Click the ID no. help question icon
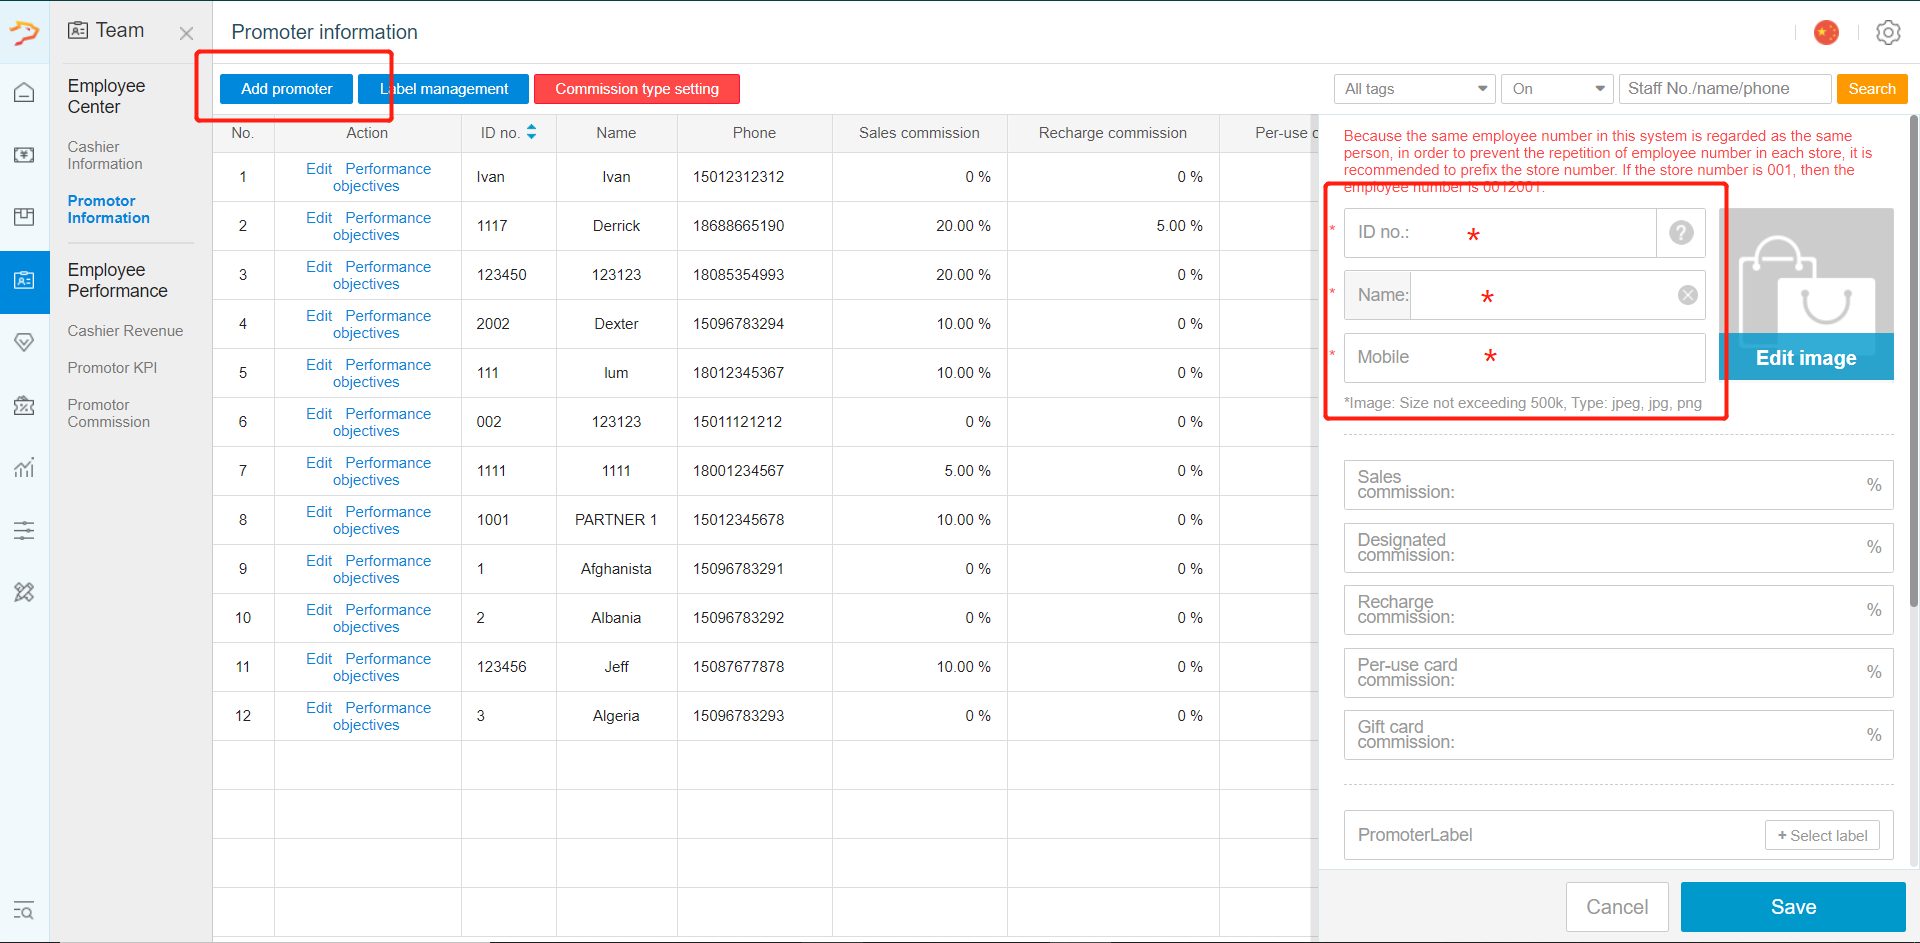1920x943 pixels. (1681, 233)
